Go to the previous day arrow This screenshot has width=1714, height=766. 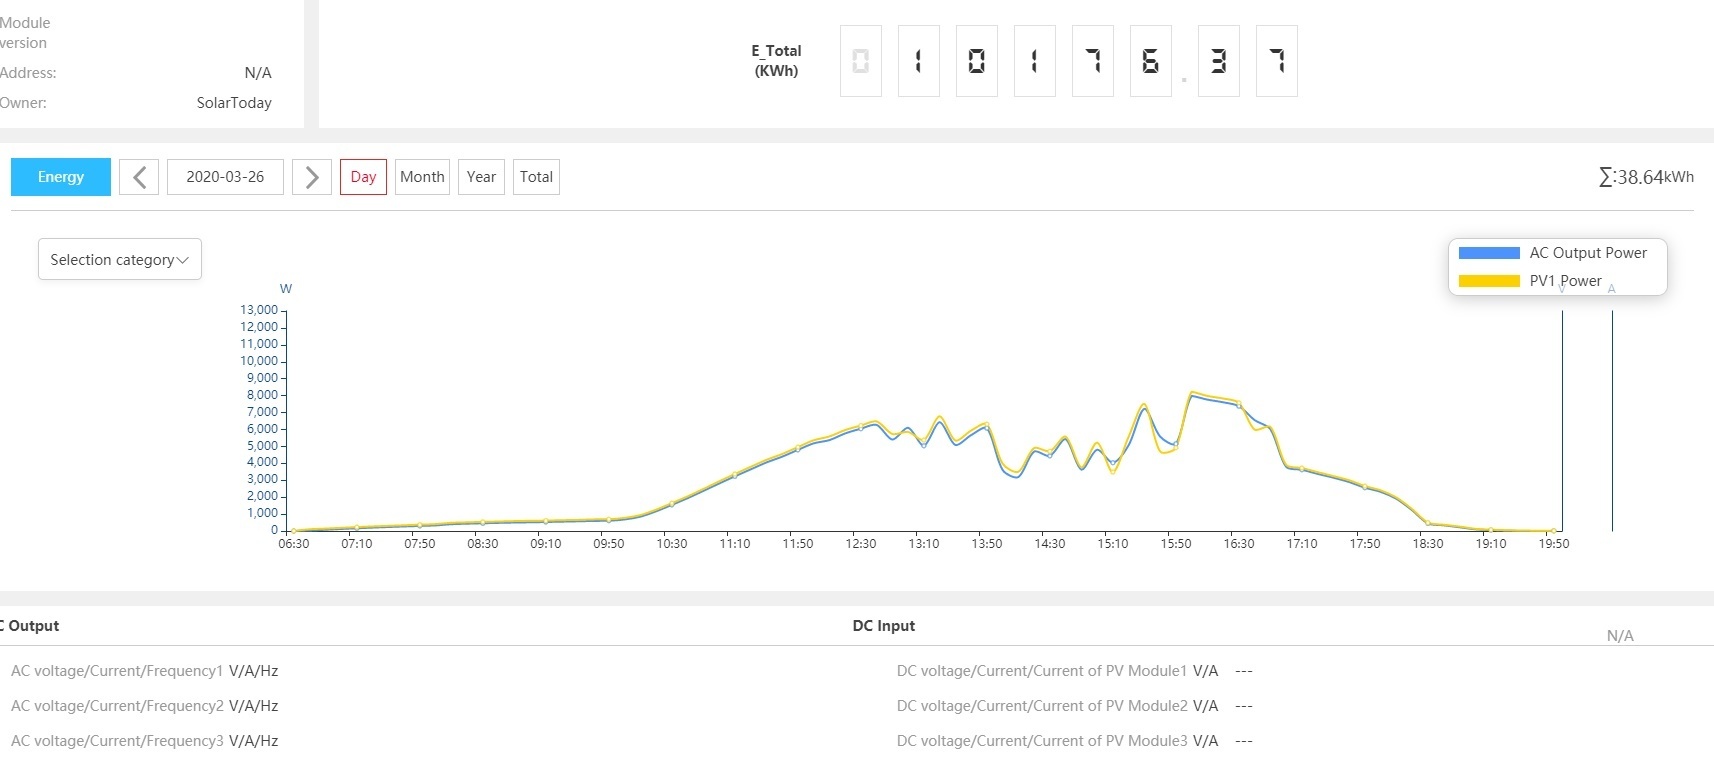139,177
